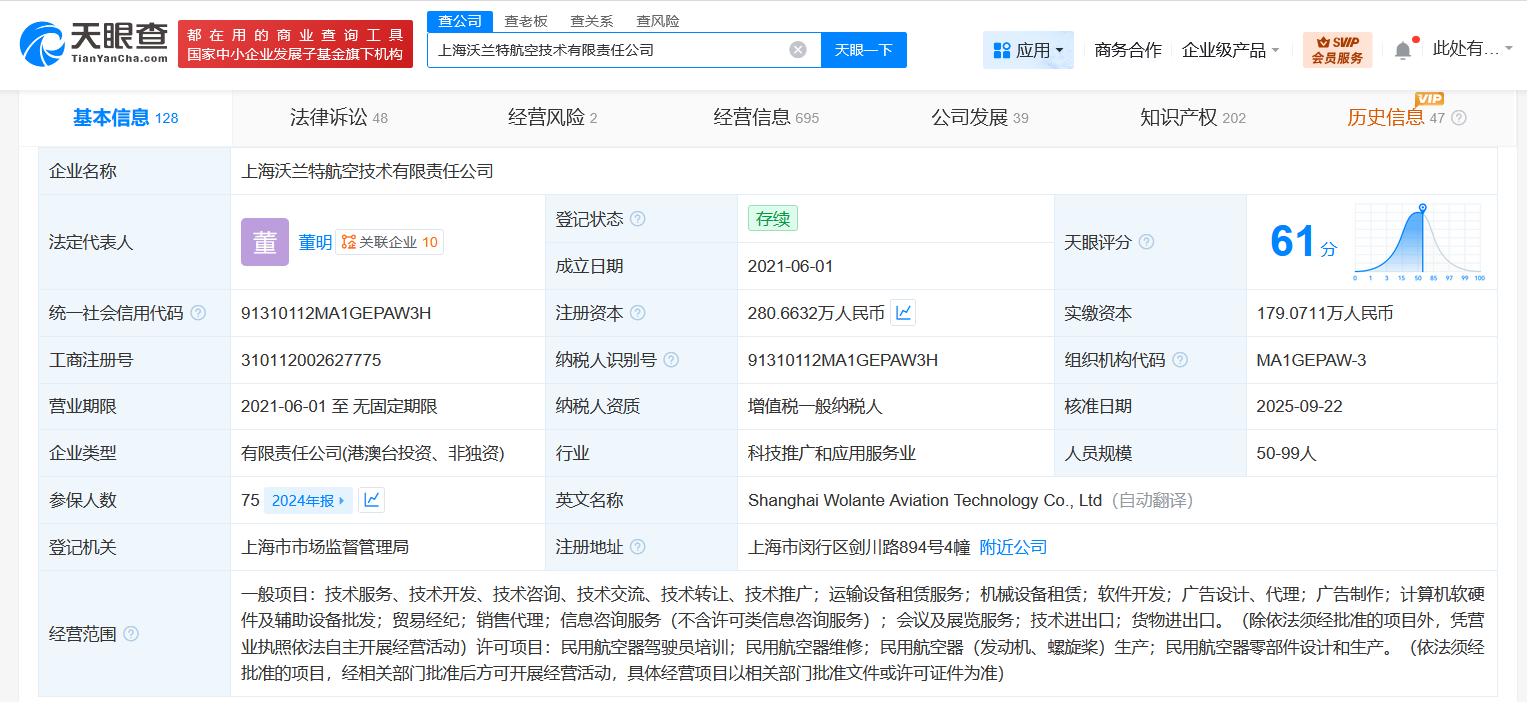Image resolution: width=1527 pixels, height=702 pixels.
Task: Click the notification bell icon
Action: (1402, 47)
